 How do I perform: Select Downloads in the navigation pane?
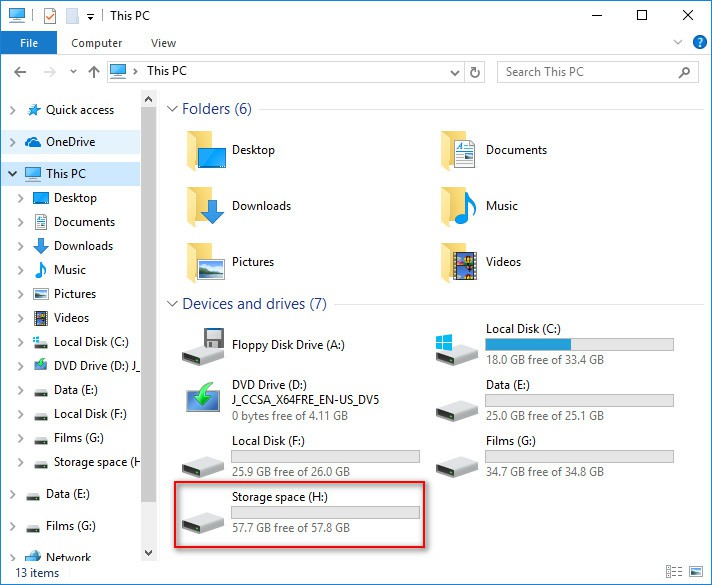click(x=83, y=246)
